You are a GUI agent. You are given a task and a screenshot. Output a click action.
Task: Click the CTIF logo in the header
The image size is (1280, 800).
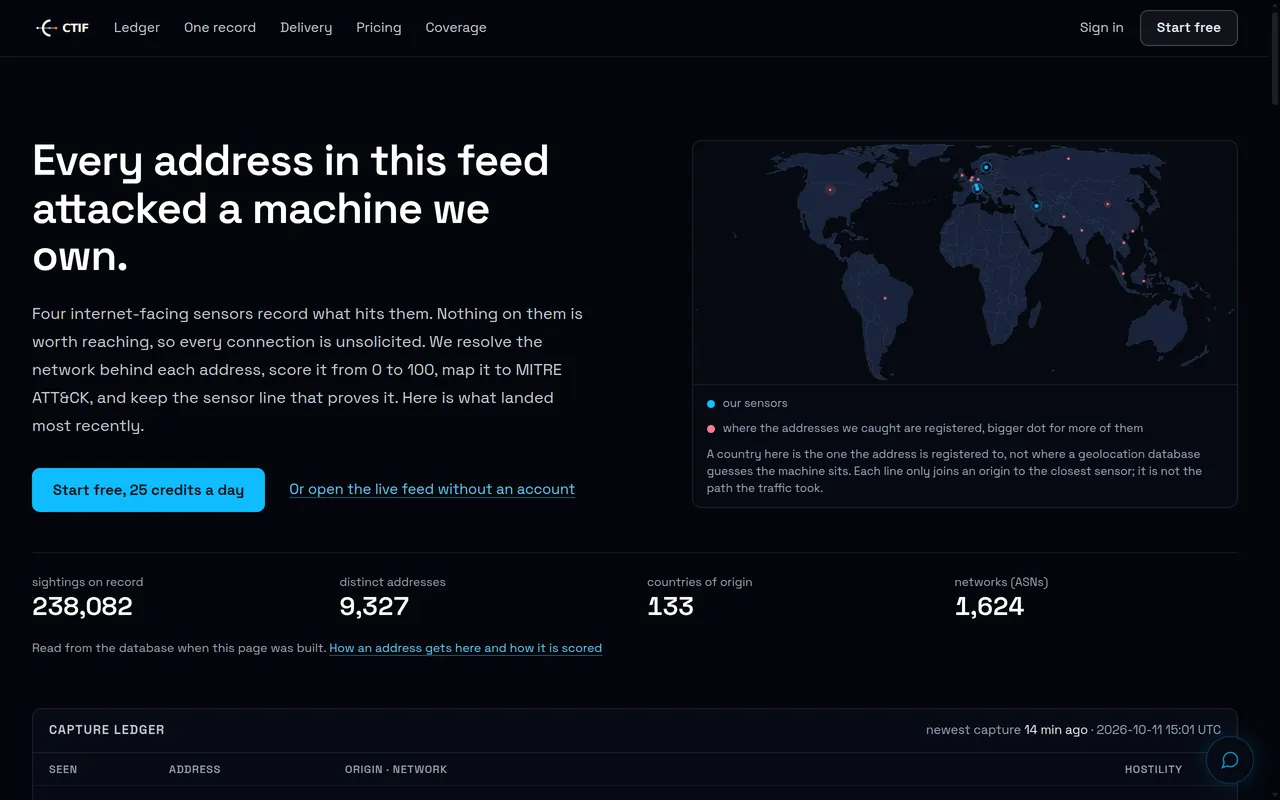click(x=62, y=28)
